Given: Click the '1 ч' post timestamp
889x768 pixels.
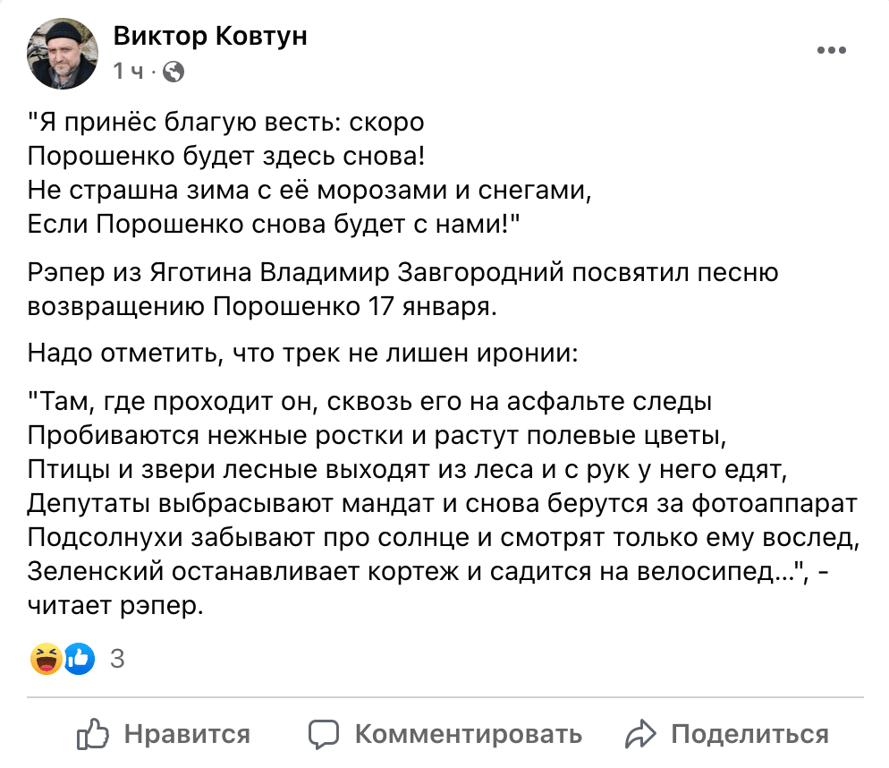Looking at the screenshot, I should [x=130, y=71].
